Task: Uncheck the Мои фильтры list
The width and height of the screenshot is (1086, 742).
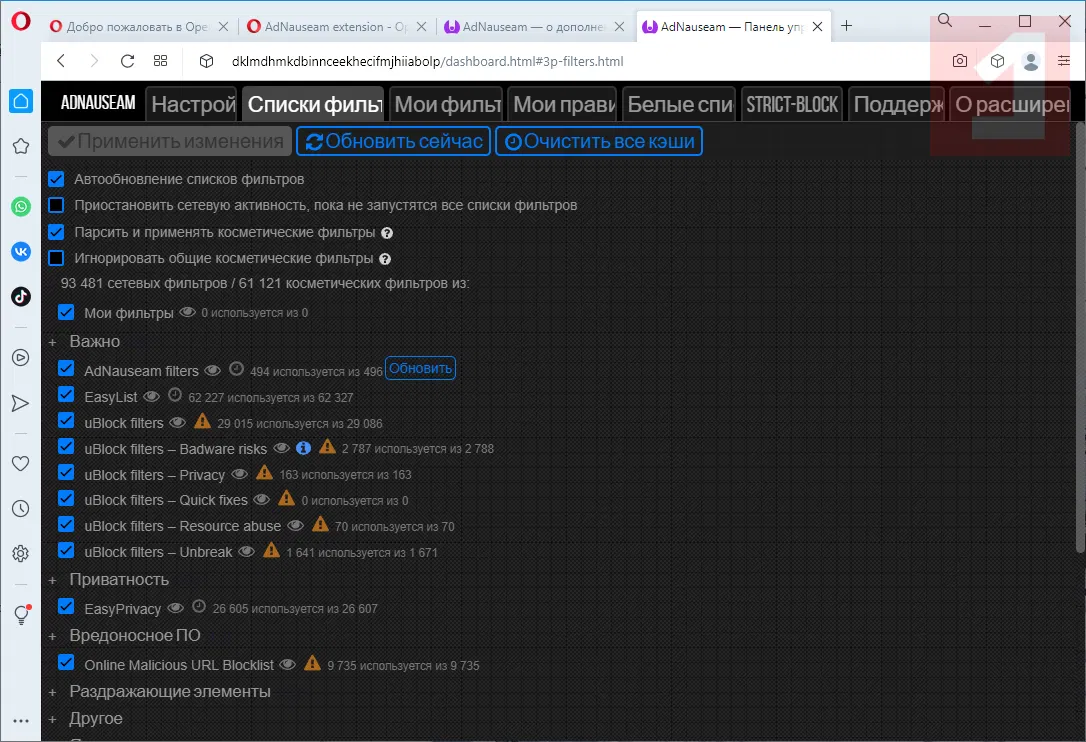Action: (66, 312)
